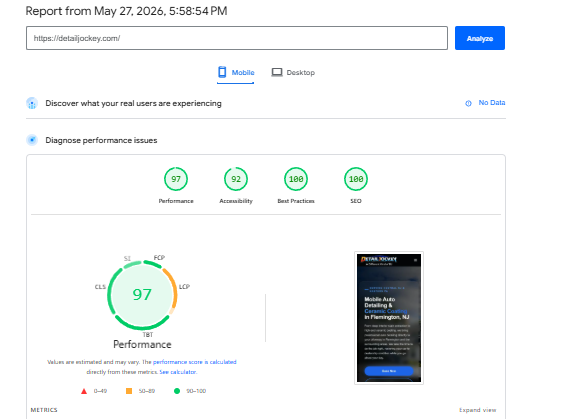The width and height of the screenshot is (562, 419).
Task: Open the See calculator link
Action: [178, 372]
